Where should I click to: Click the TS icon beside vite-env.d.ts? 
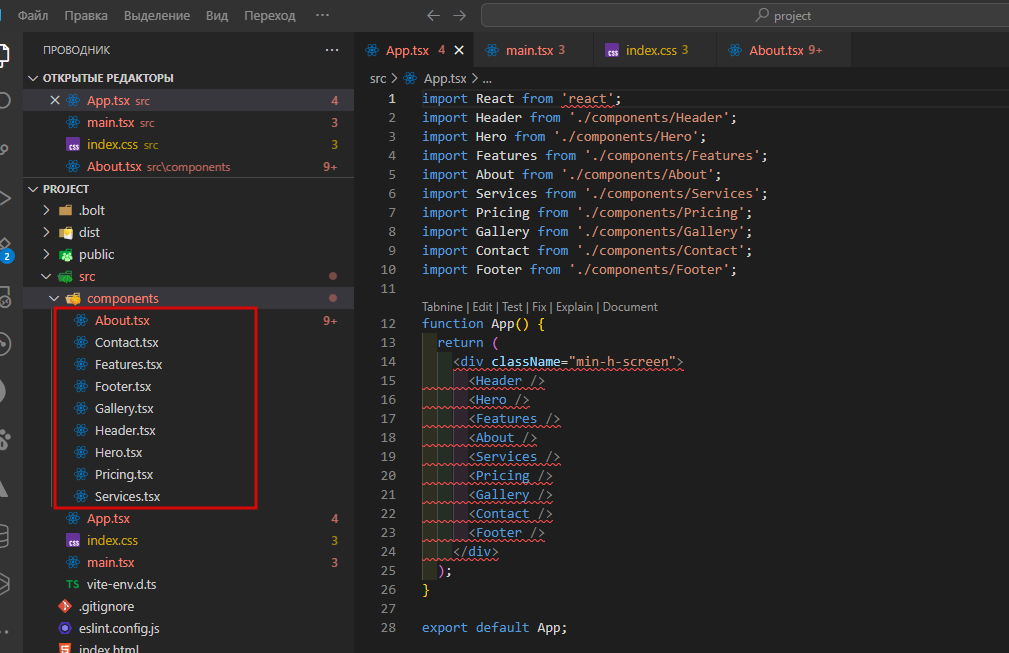click(73, 584)
